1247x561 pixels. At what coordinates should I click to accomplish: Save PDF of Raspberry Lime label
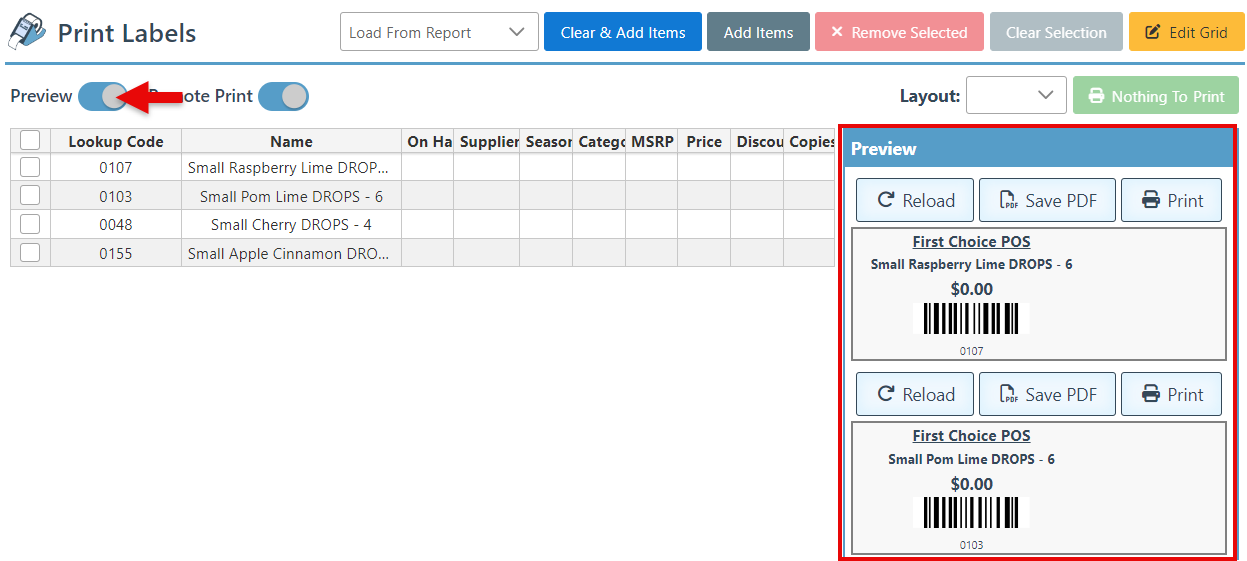click(x=1047, y=200)
